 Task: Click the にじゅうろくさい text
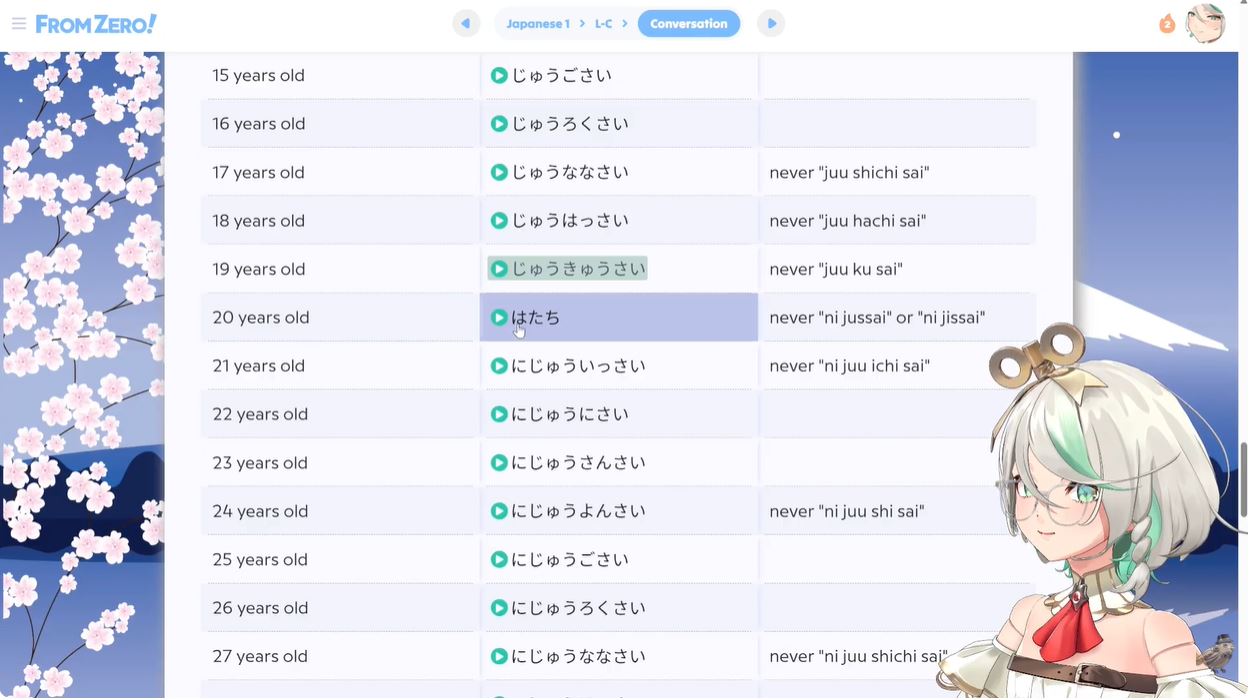[578, 608]
